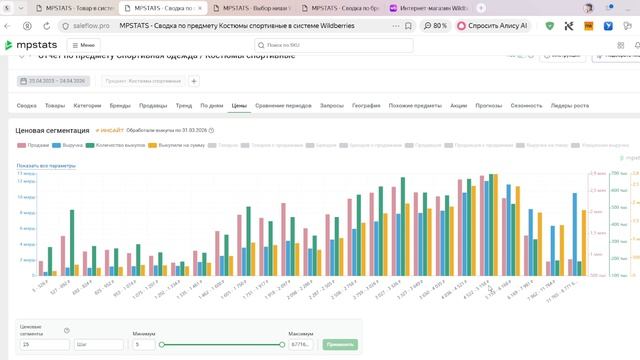Open the blue extension icon
The image size is (640, 360).
click(x=608, y=26)
